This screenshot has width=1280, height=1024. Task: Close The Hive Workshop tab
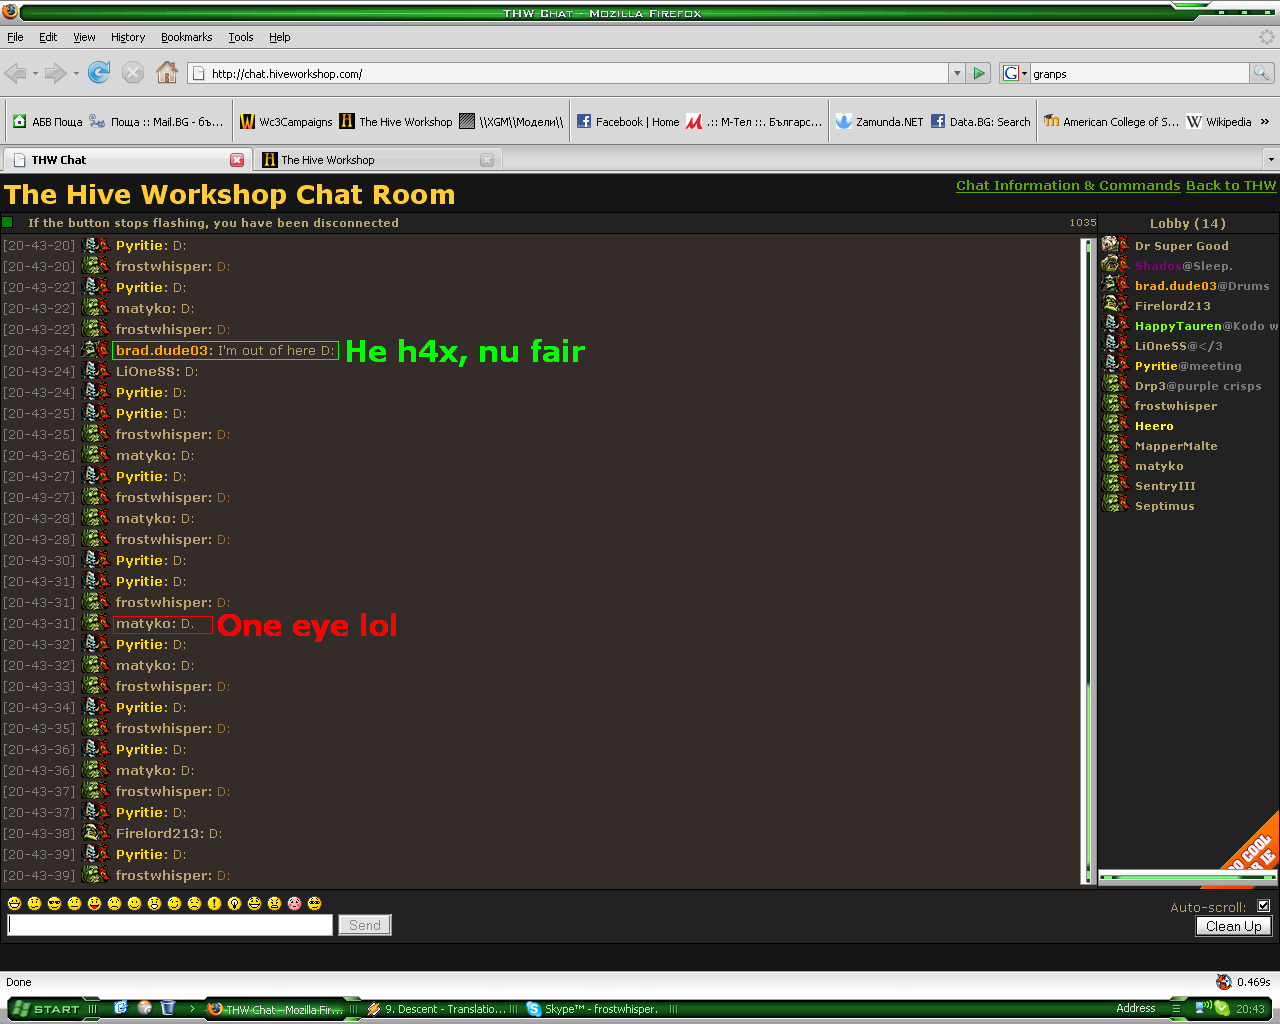click(x=487, y=160)
